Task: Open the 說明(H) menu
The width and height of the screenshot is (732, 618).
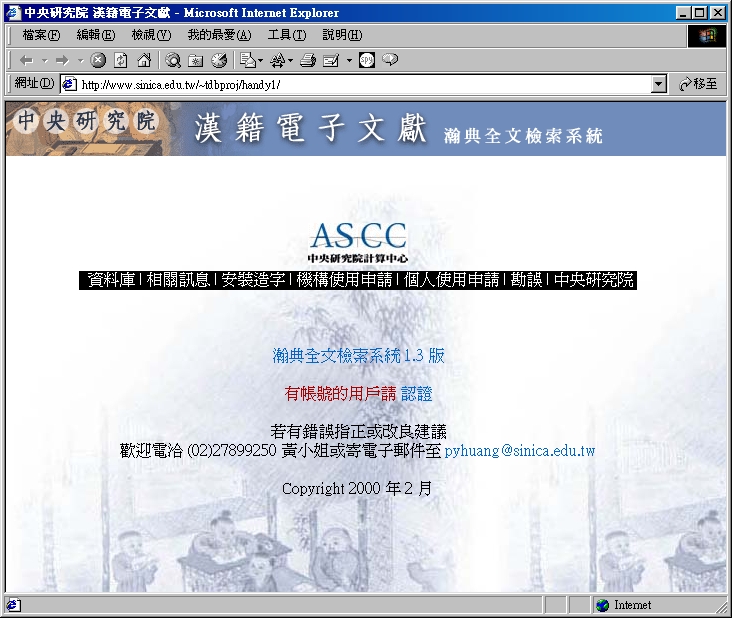Action: coord(342,35)
